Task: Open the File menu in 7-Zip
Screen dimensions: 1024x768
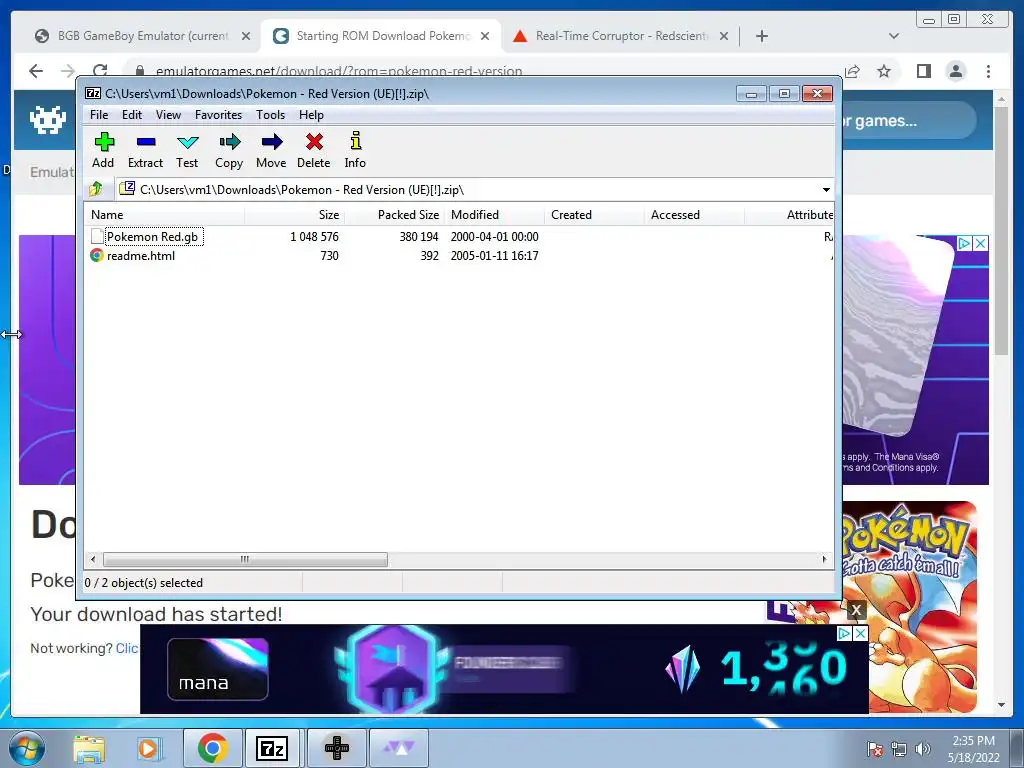Action: pyautogui.click(x=99, y=115)
